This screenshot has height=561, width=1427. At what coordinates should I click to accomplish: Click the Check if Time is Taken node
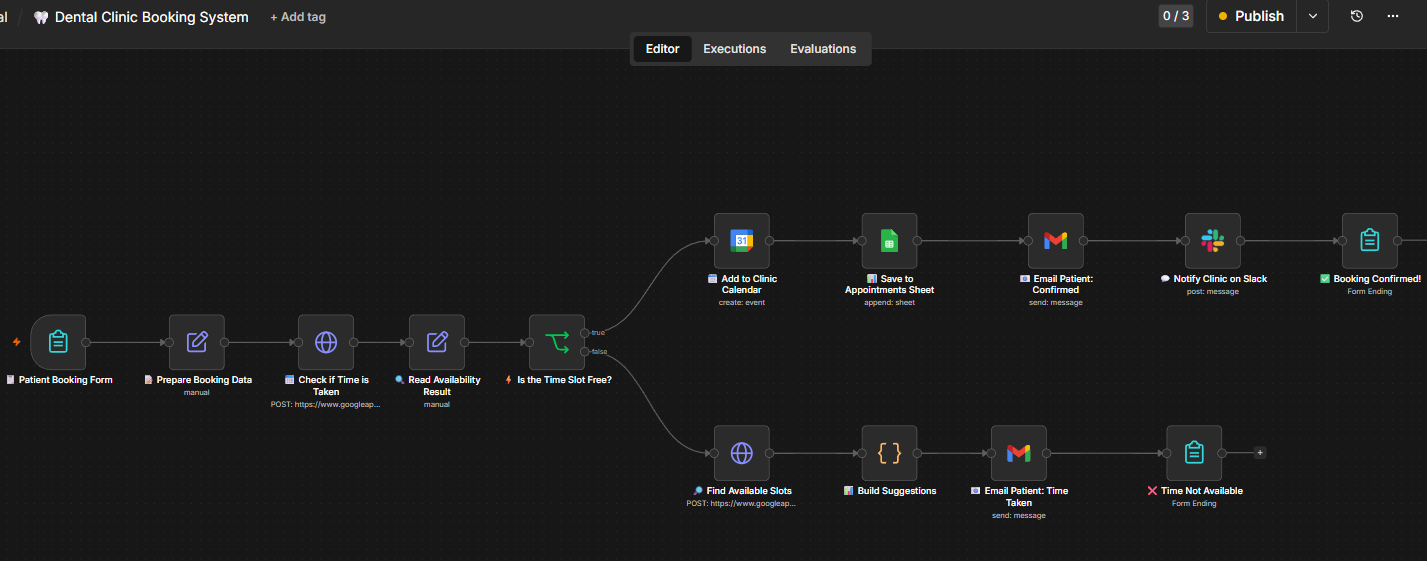pos(326,342)
